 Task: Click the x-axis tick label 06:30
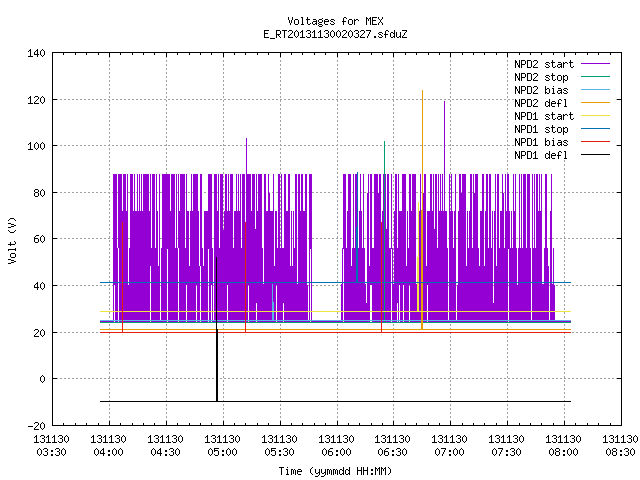[392, 453]
